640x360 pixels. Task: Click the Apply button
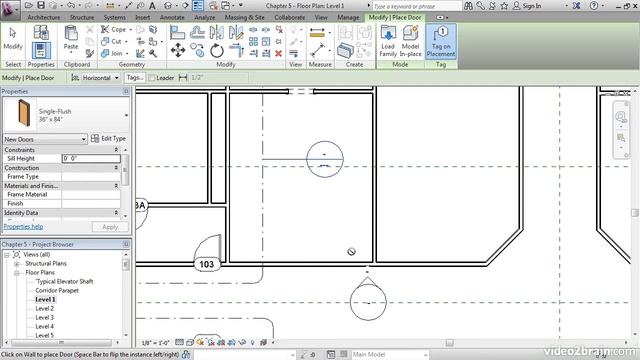(110, 227)
